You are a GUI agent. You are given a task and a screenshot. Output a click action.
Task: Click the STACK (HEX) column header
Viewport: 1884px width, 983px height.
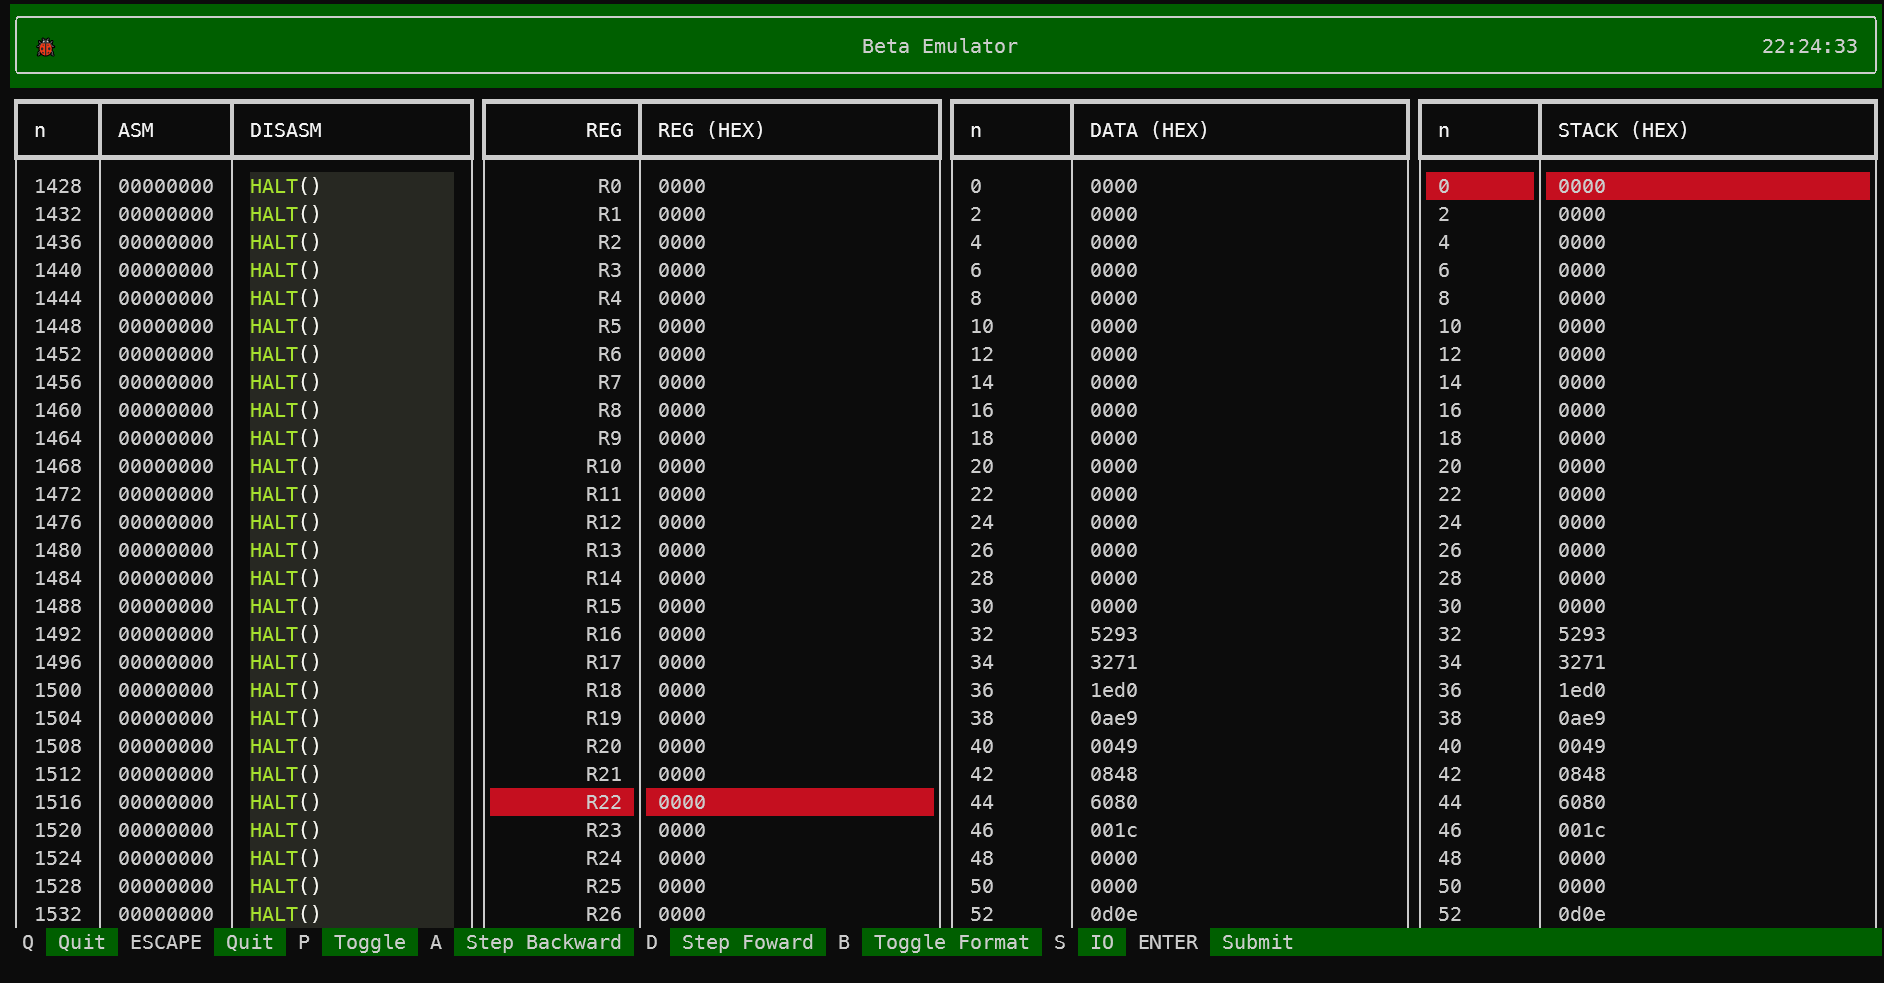click(x=1622, y=130)
